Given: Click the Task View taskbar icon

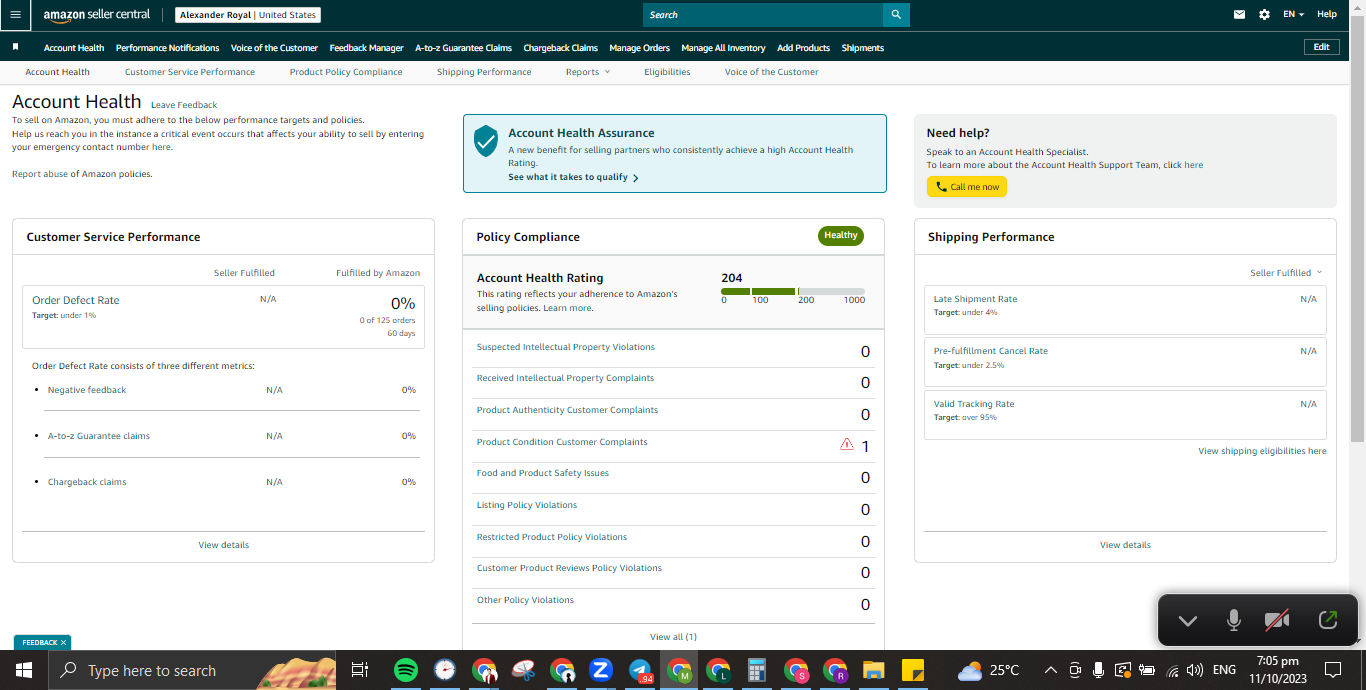Looking at the screenshot, I should tap(360, 670).
